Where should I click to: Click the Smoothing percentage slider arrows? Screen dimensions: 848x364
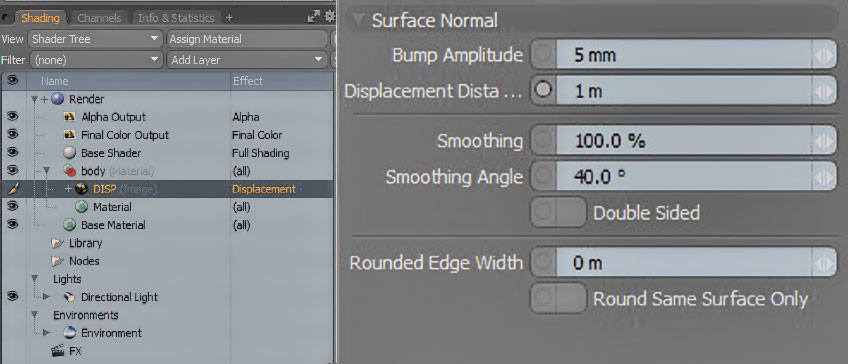tap(824, 141)
